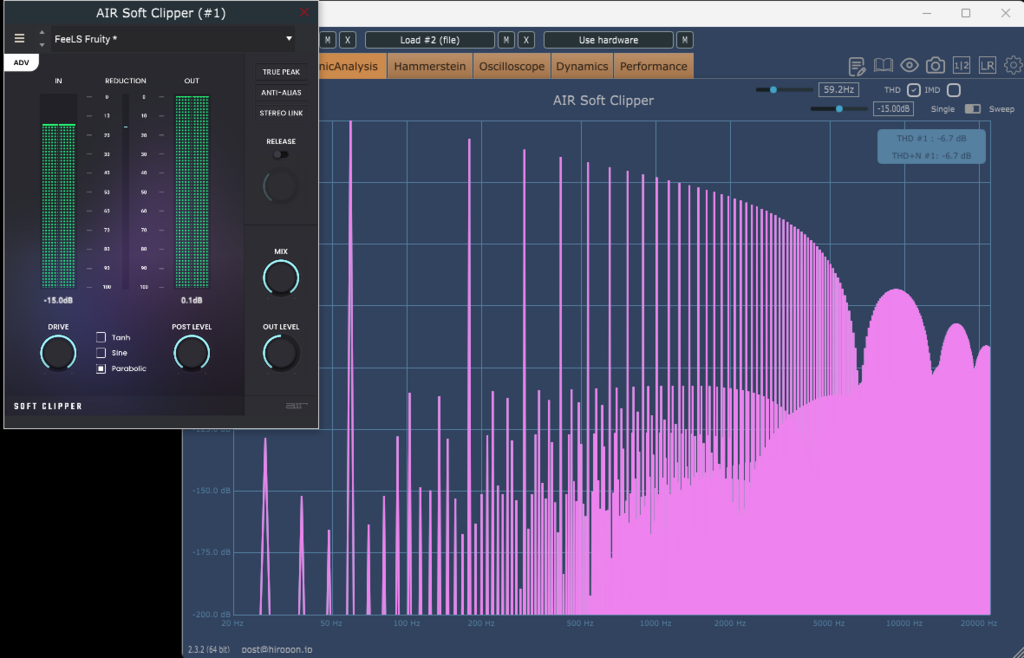The height and width of the screenshot is (658, 1024).
Task: Toggle the Parabolic clipping checkbox
Action: pos(101,368)
